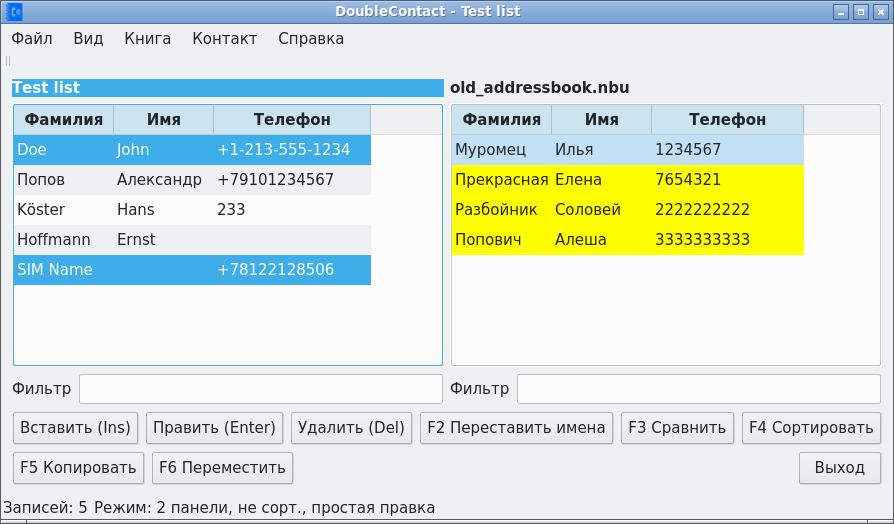Select the Köster contact row
This screenshot has width=894, height=524.
(192, 210)
